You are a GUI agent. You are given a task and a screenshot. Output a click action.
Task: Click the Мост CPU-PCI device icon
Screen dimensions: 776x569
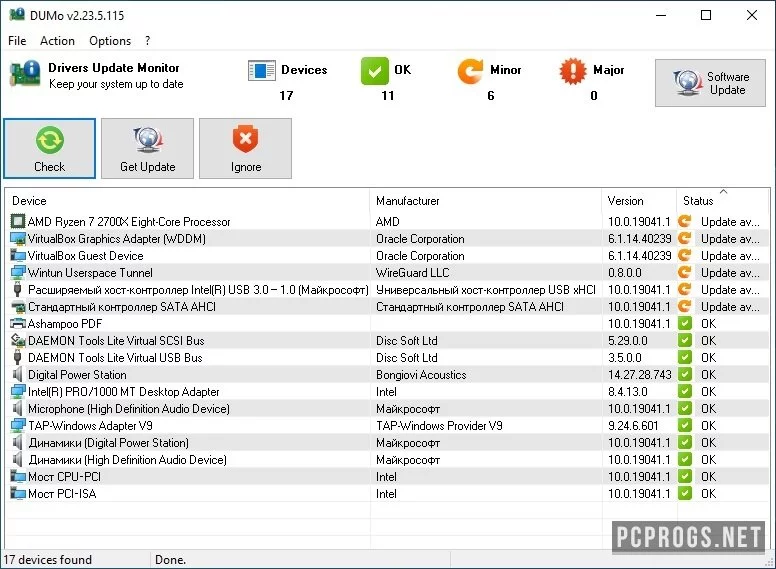coord(18,476)
